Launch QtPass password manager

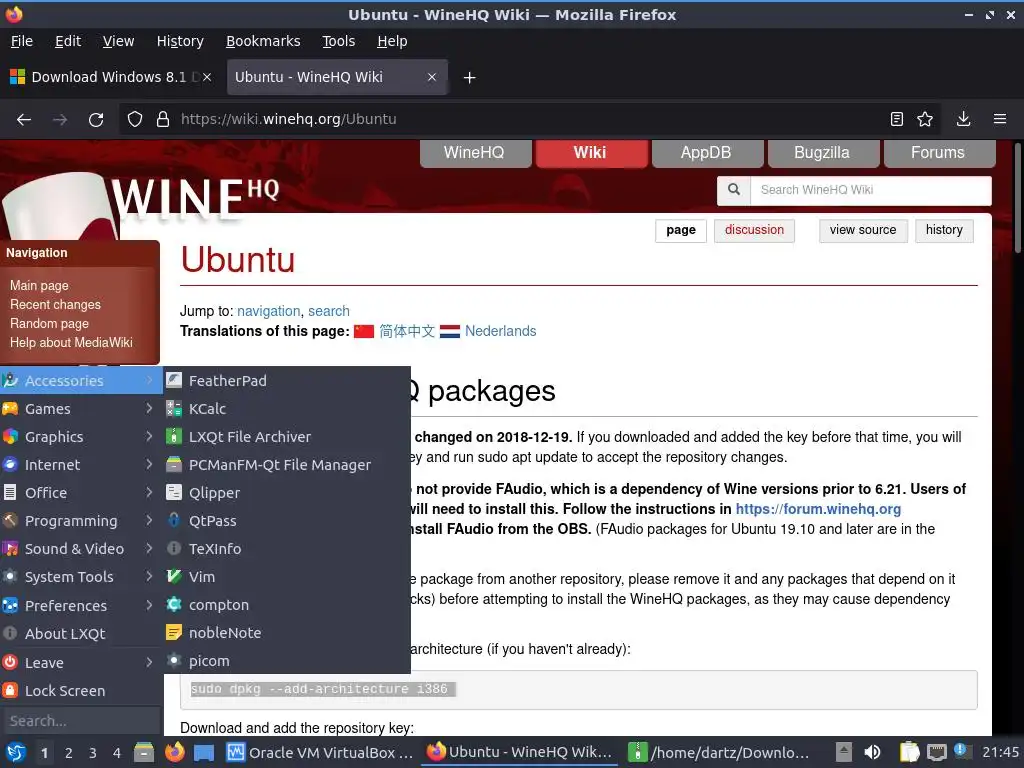tap(287, 520)
